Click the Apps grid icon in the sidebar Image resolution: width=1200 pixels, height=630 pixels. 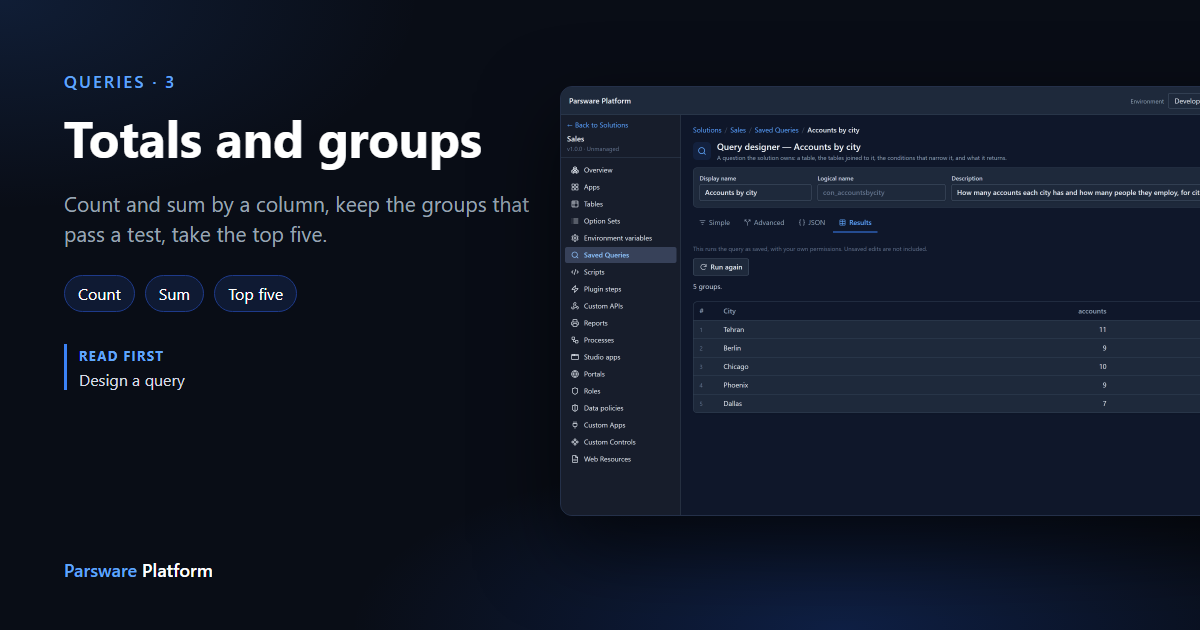click(575, 187)
